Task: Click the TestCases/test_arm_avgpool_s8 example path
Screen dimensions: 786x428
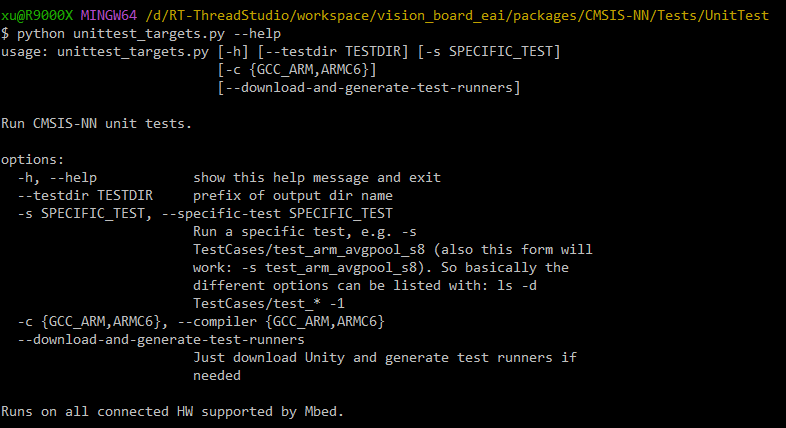Action: (313, 250)
